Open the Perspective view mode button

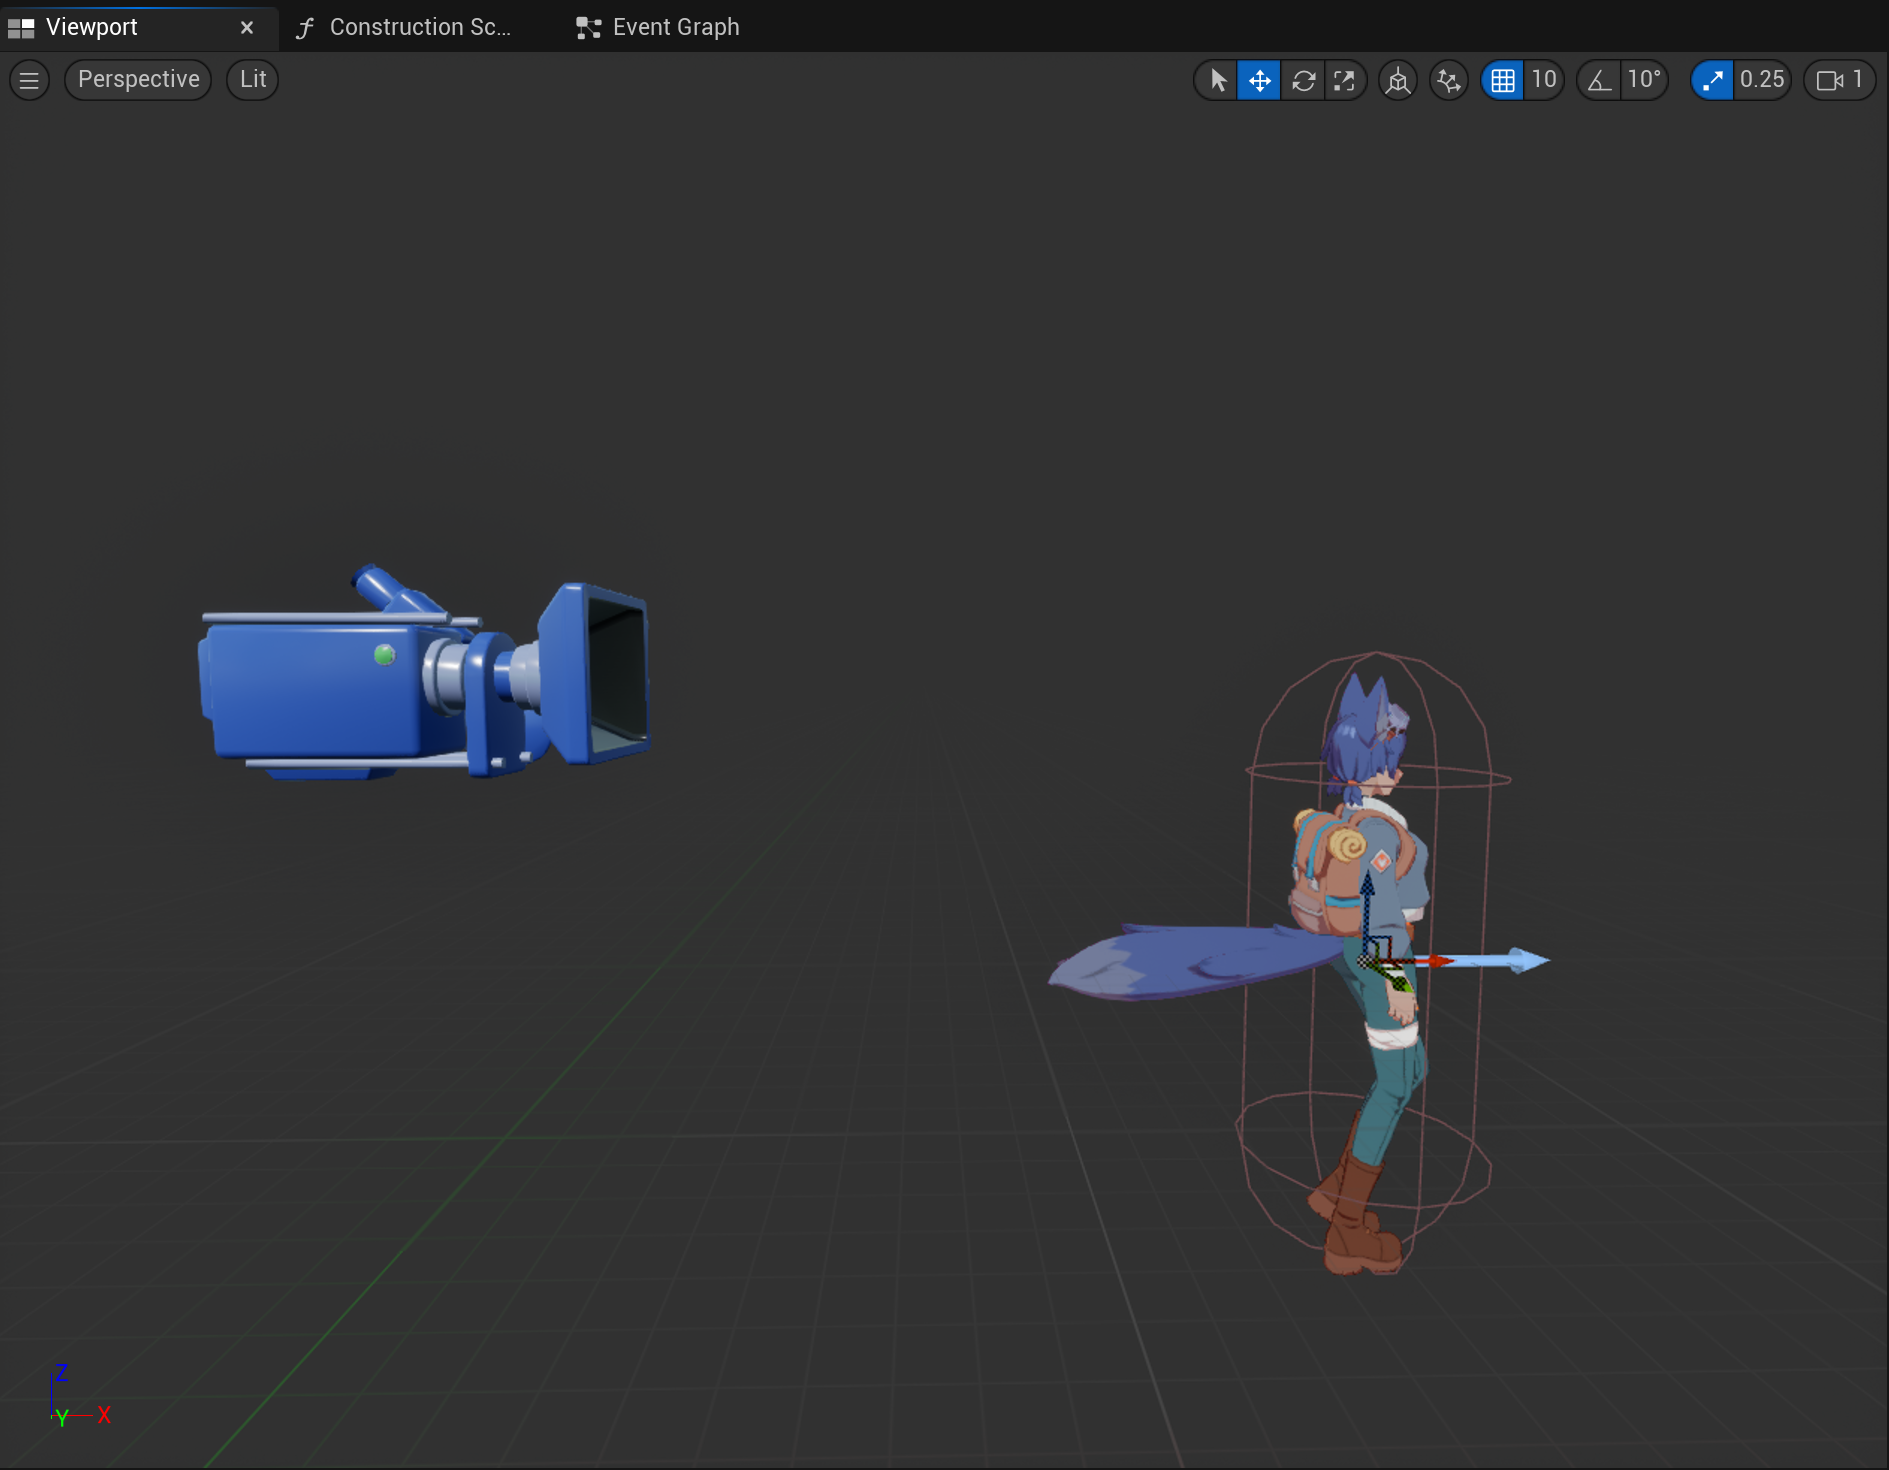[138, 80]
